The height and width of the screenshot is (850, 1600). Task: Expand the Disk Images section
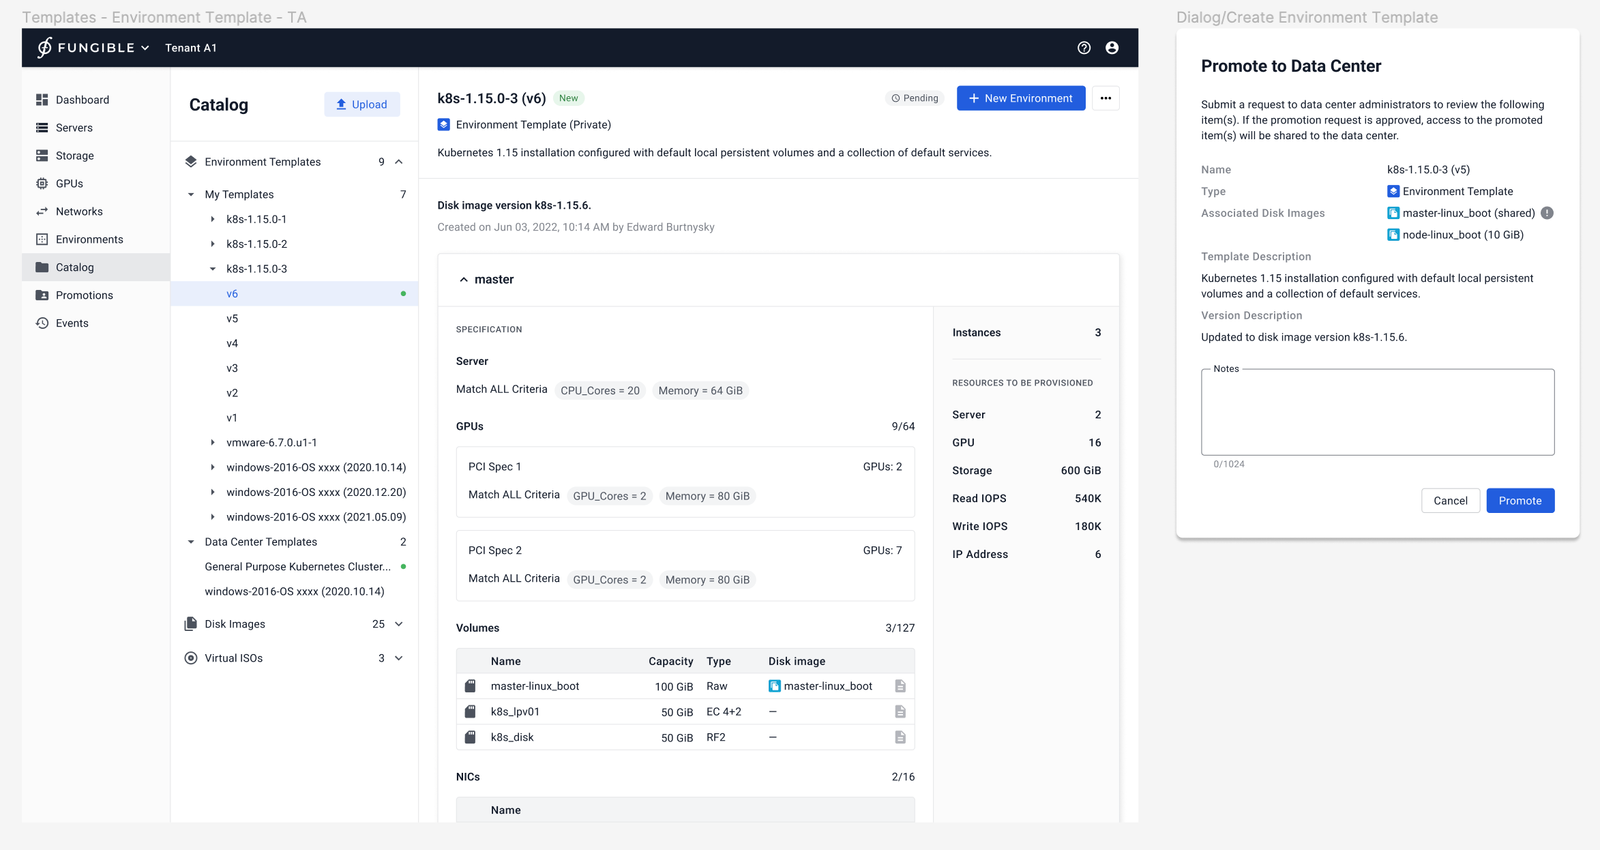pyautogui.click(x=399, y=624)
